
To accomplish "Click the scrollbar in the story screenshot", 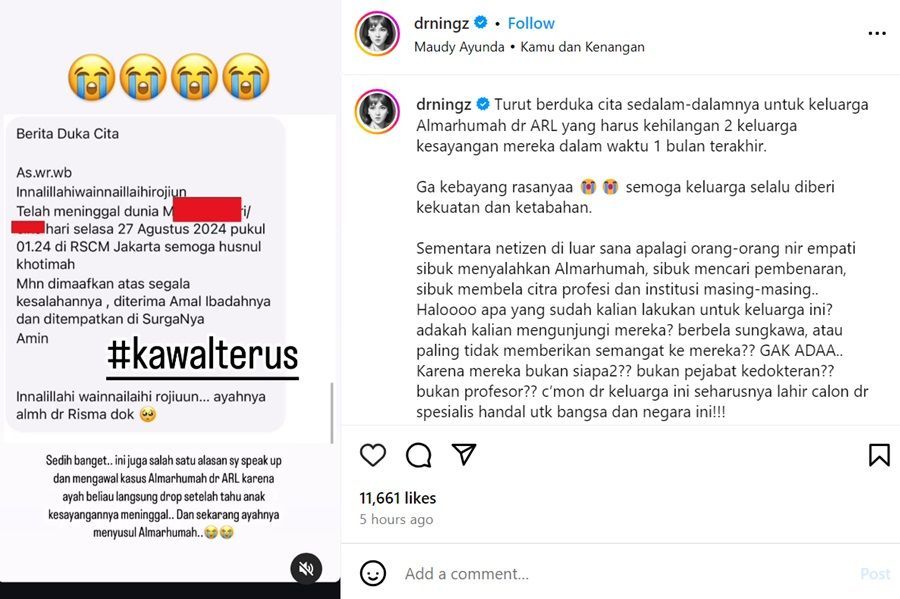I will click(x=332, y=413).
